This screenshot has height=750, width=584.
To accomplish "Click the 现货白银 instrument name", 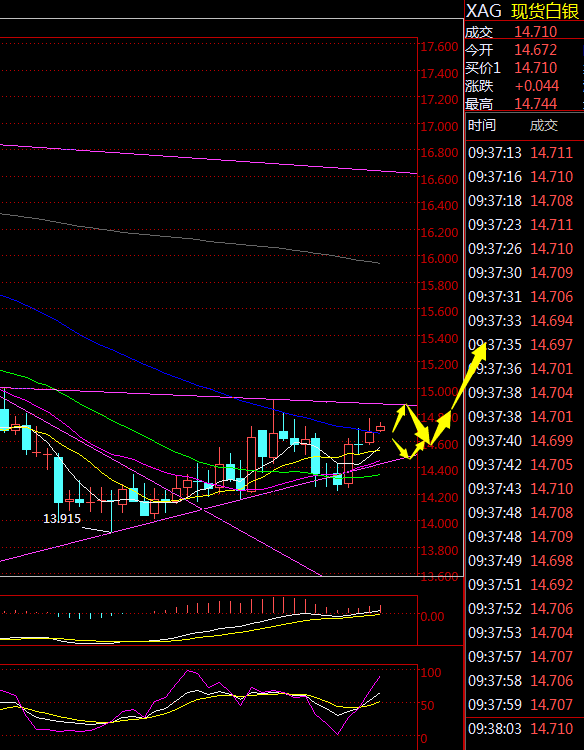I will point(545,11).
